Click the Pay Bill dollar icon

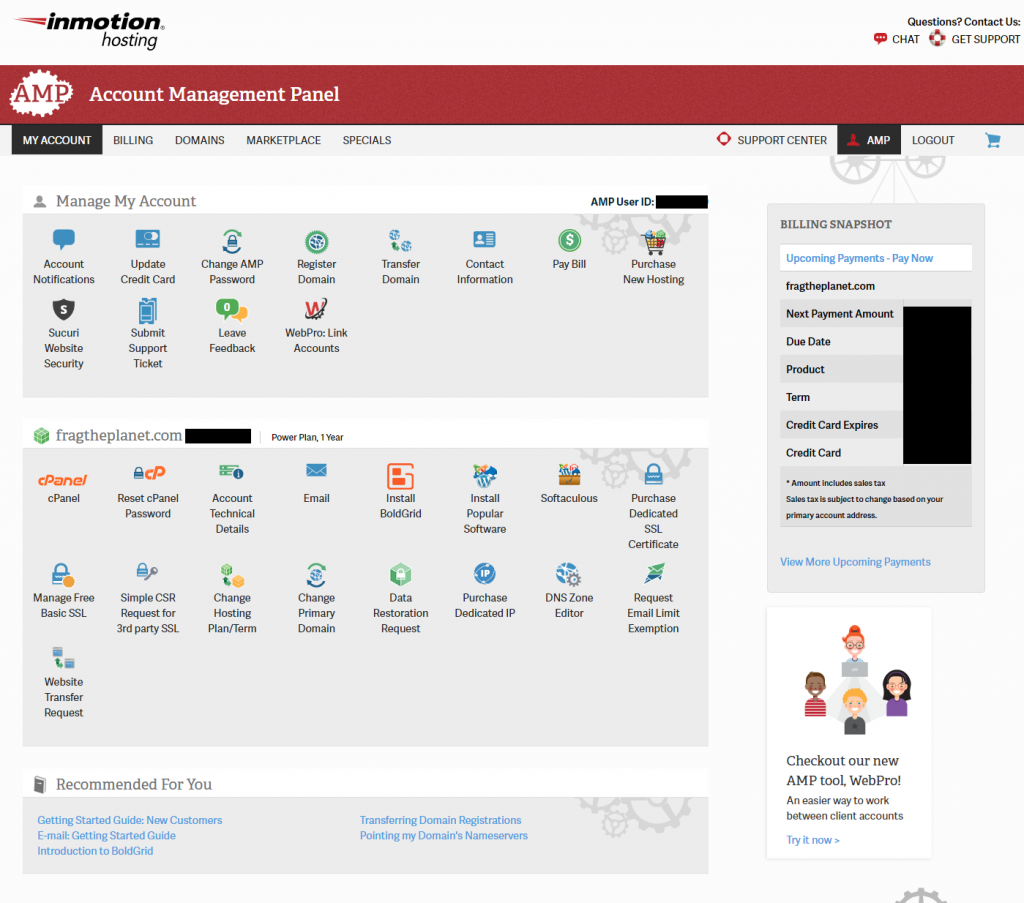pyautogui.click(x=569, y=240)
